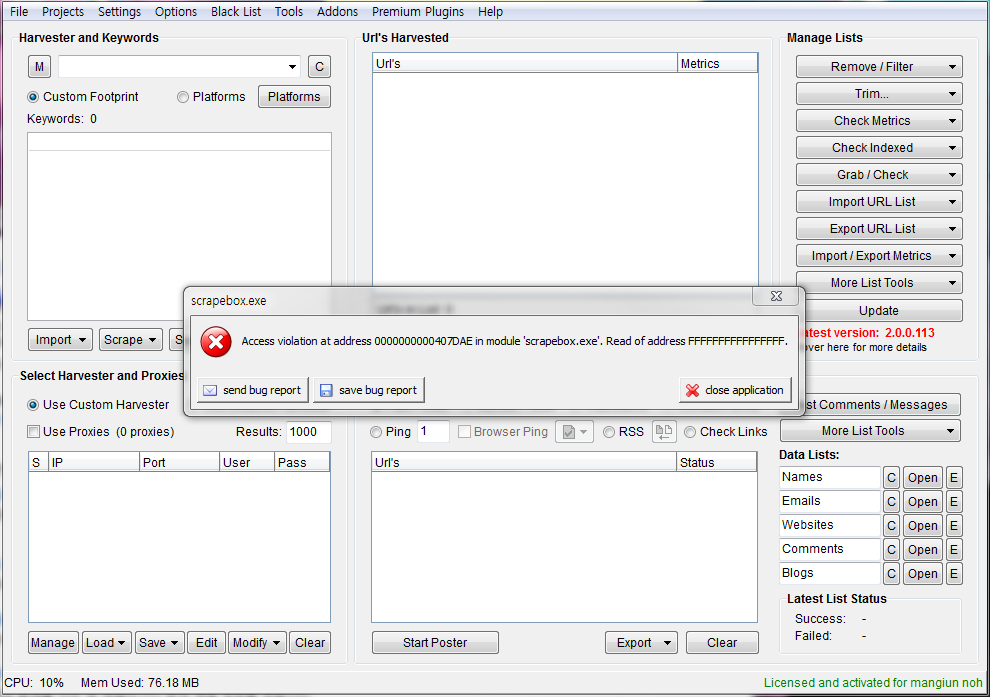Click the Results count field
Screen dimensions: 990x697
coord(309,432)
